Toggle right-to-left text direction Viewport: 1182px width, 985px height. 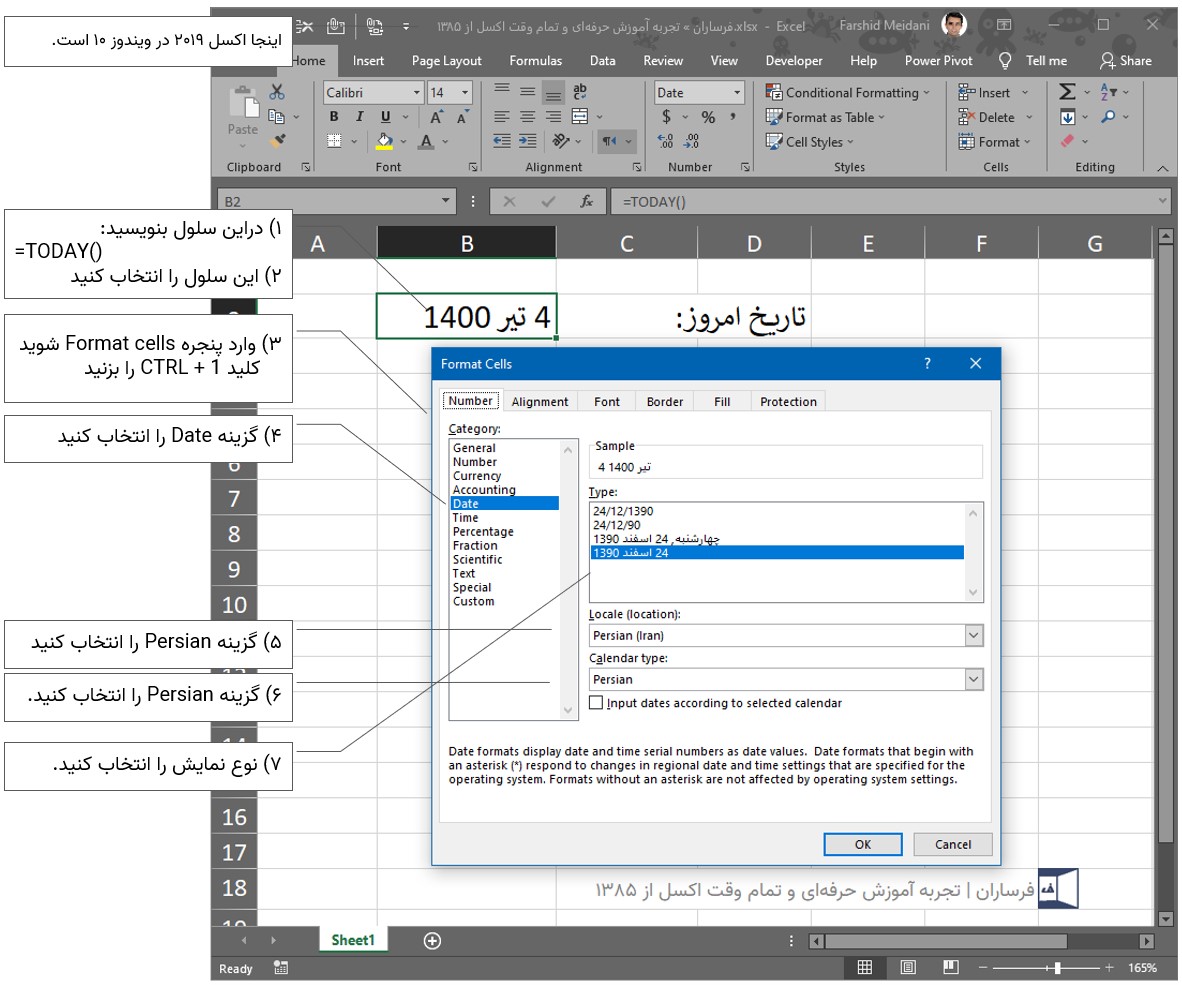[608, 141]
